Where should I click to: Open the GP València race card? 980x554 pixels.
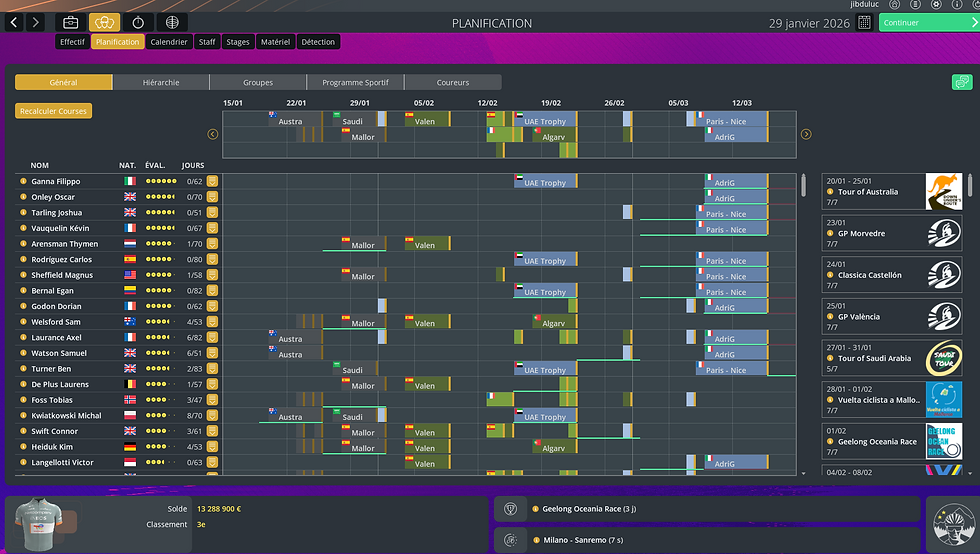(x=892, y=316)
